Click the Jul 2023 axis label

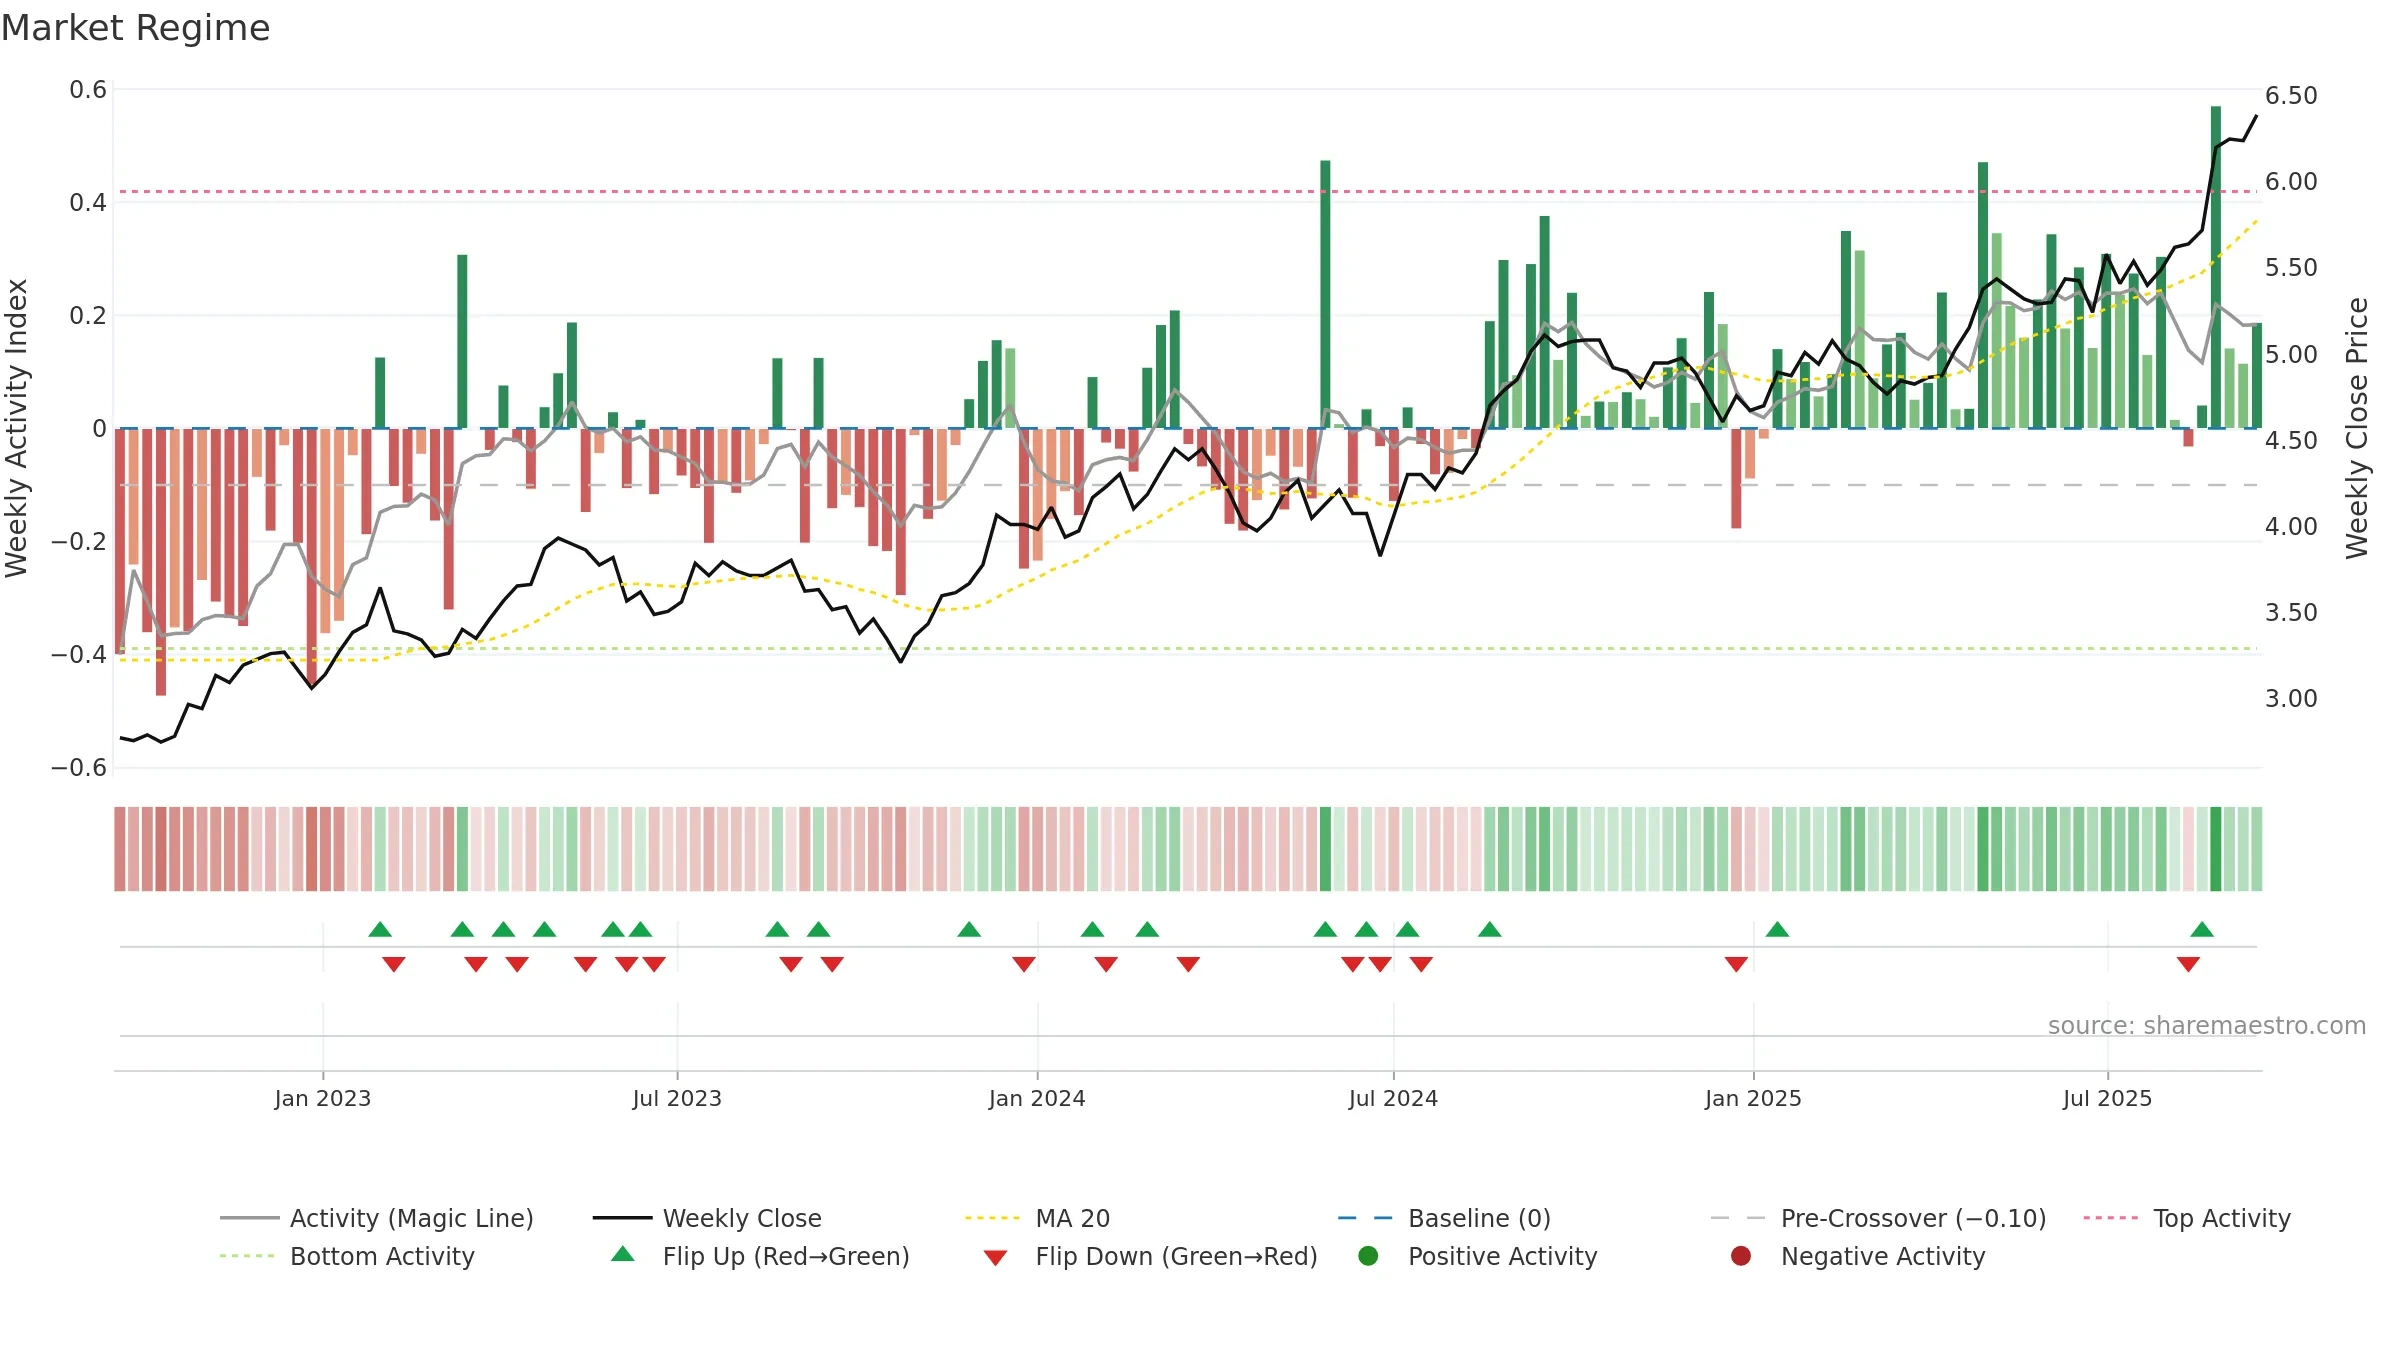[x=677, y=1098]
